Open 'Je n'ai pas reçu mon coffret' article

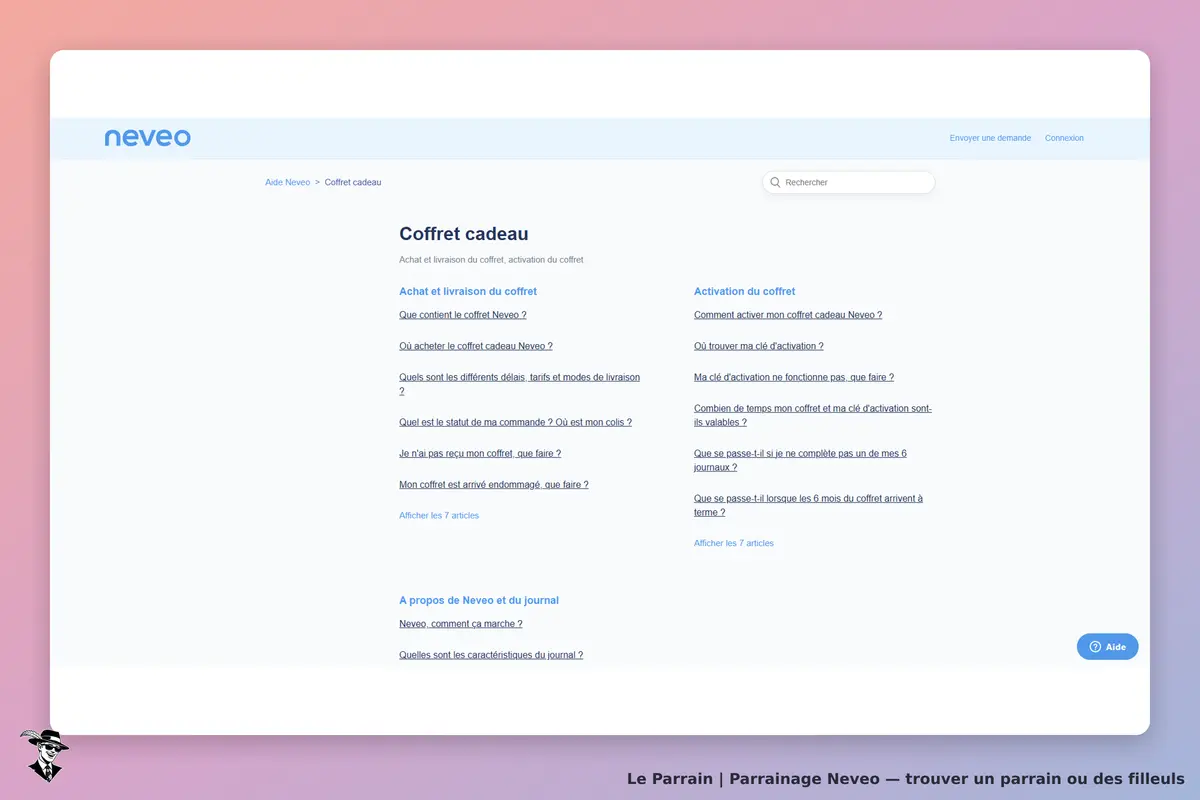coord(480,454)
